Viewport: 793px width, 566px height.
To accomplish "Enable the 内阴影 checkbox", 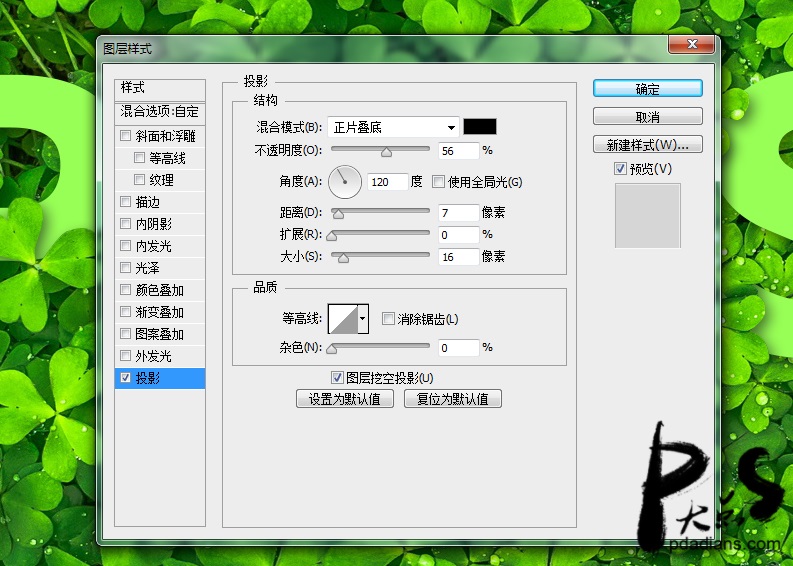I will tap(125, 224).
